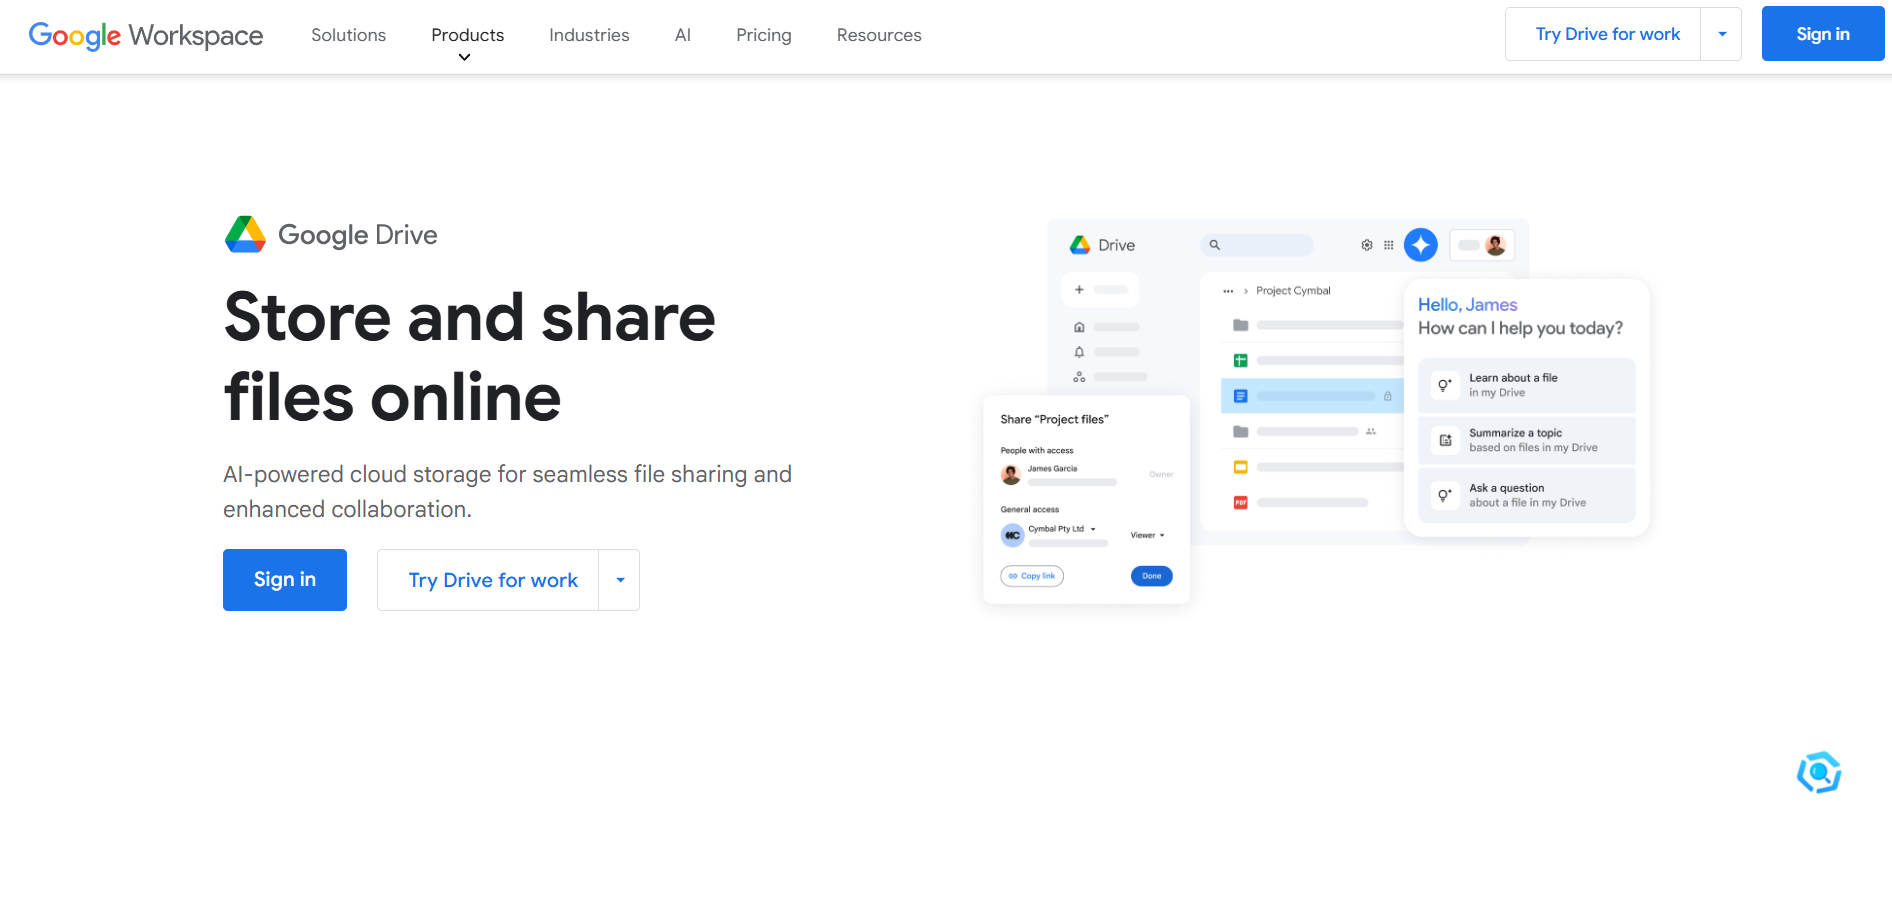1892x906 pixels.
Task: Click the apps grid icon in illustration
Action: [x=1389, y=245]
